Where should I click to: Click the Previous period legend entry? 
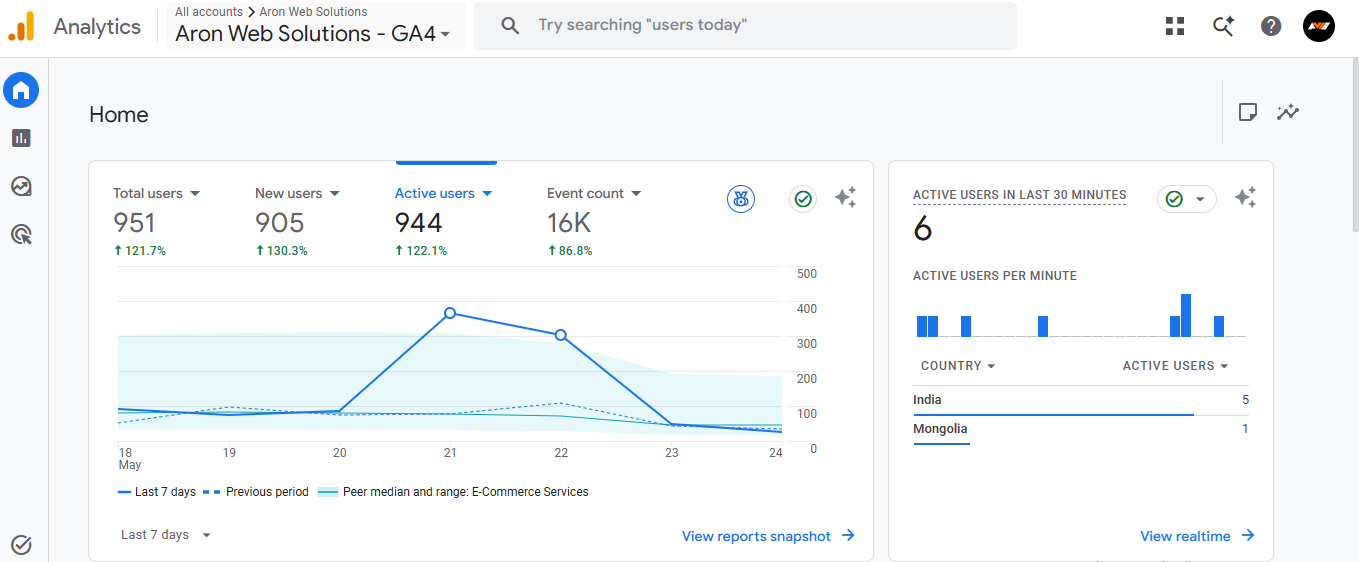[x=255, y=492]
